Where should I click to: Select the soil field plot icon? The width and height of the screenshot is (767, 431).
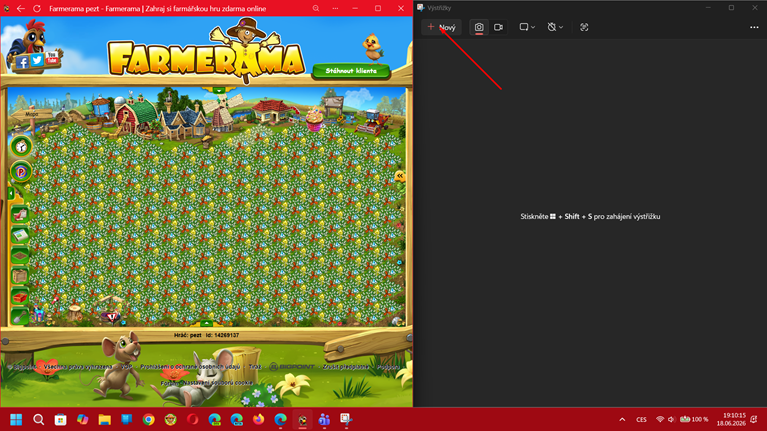click(20, 256)
